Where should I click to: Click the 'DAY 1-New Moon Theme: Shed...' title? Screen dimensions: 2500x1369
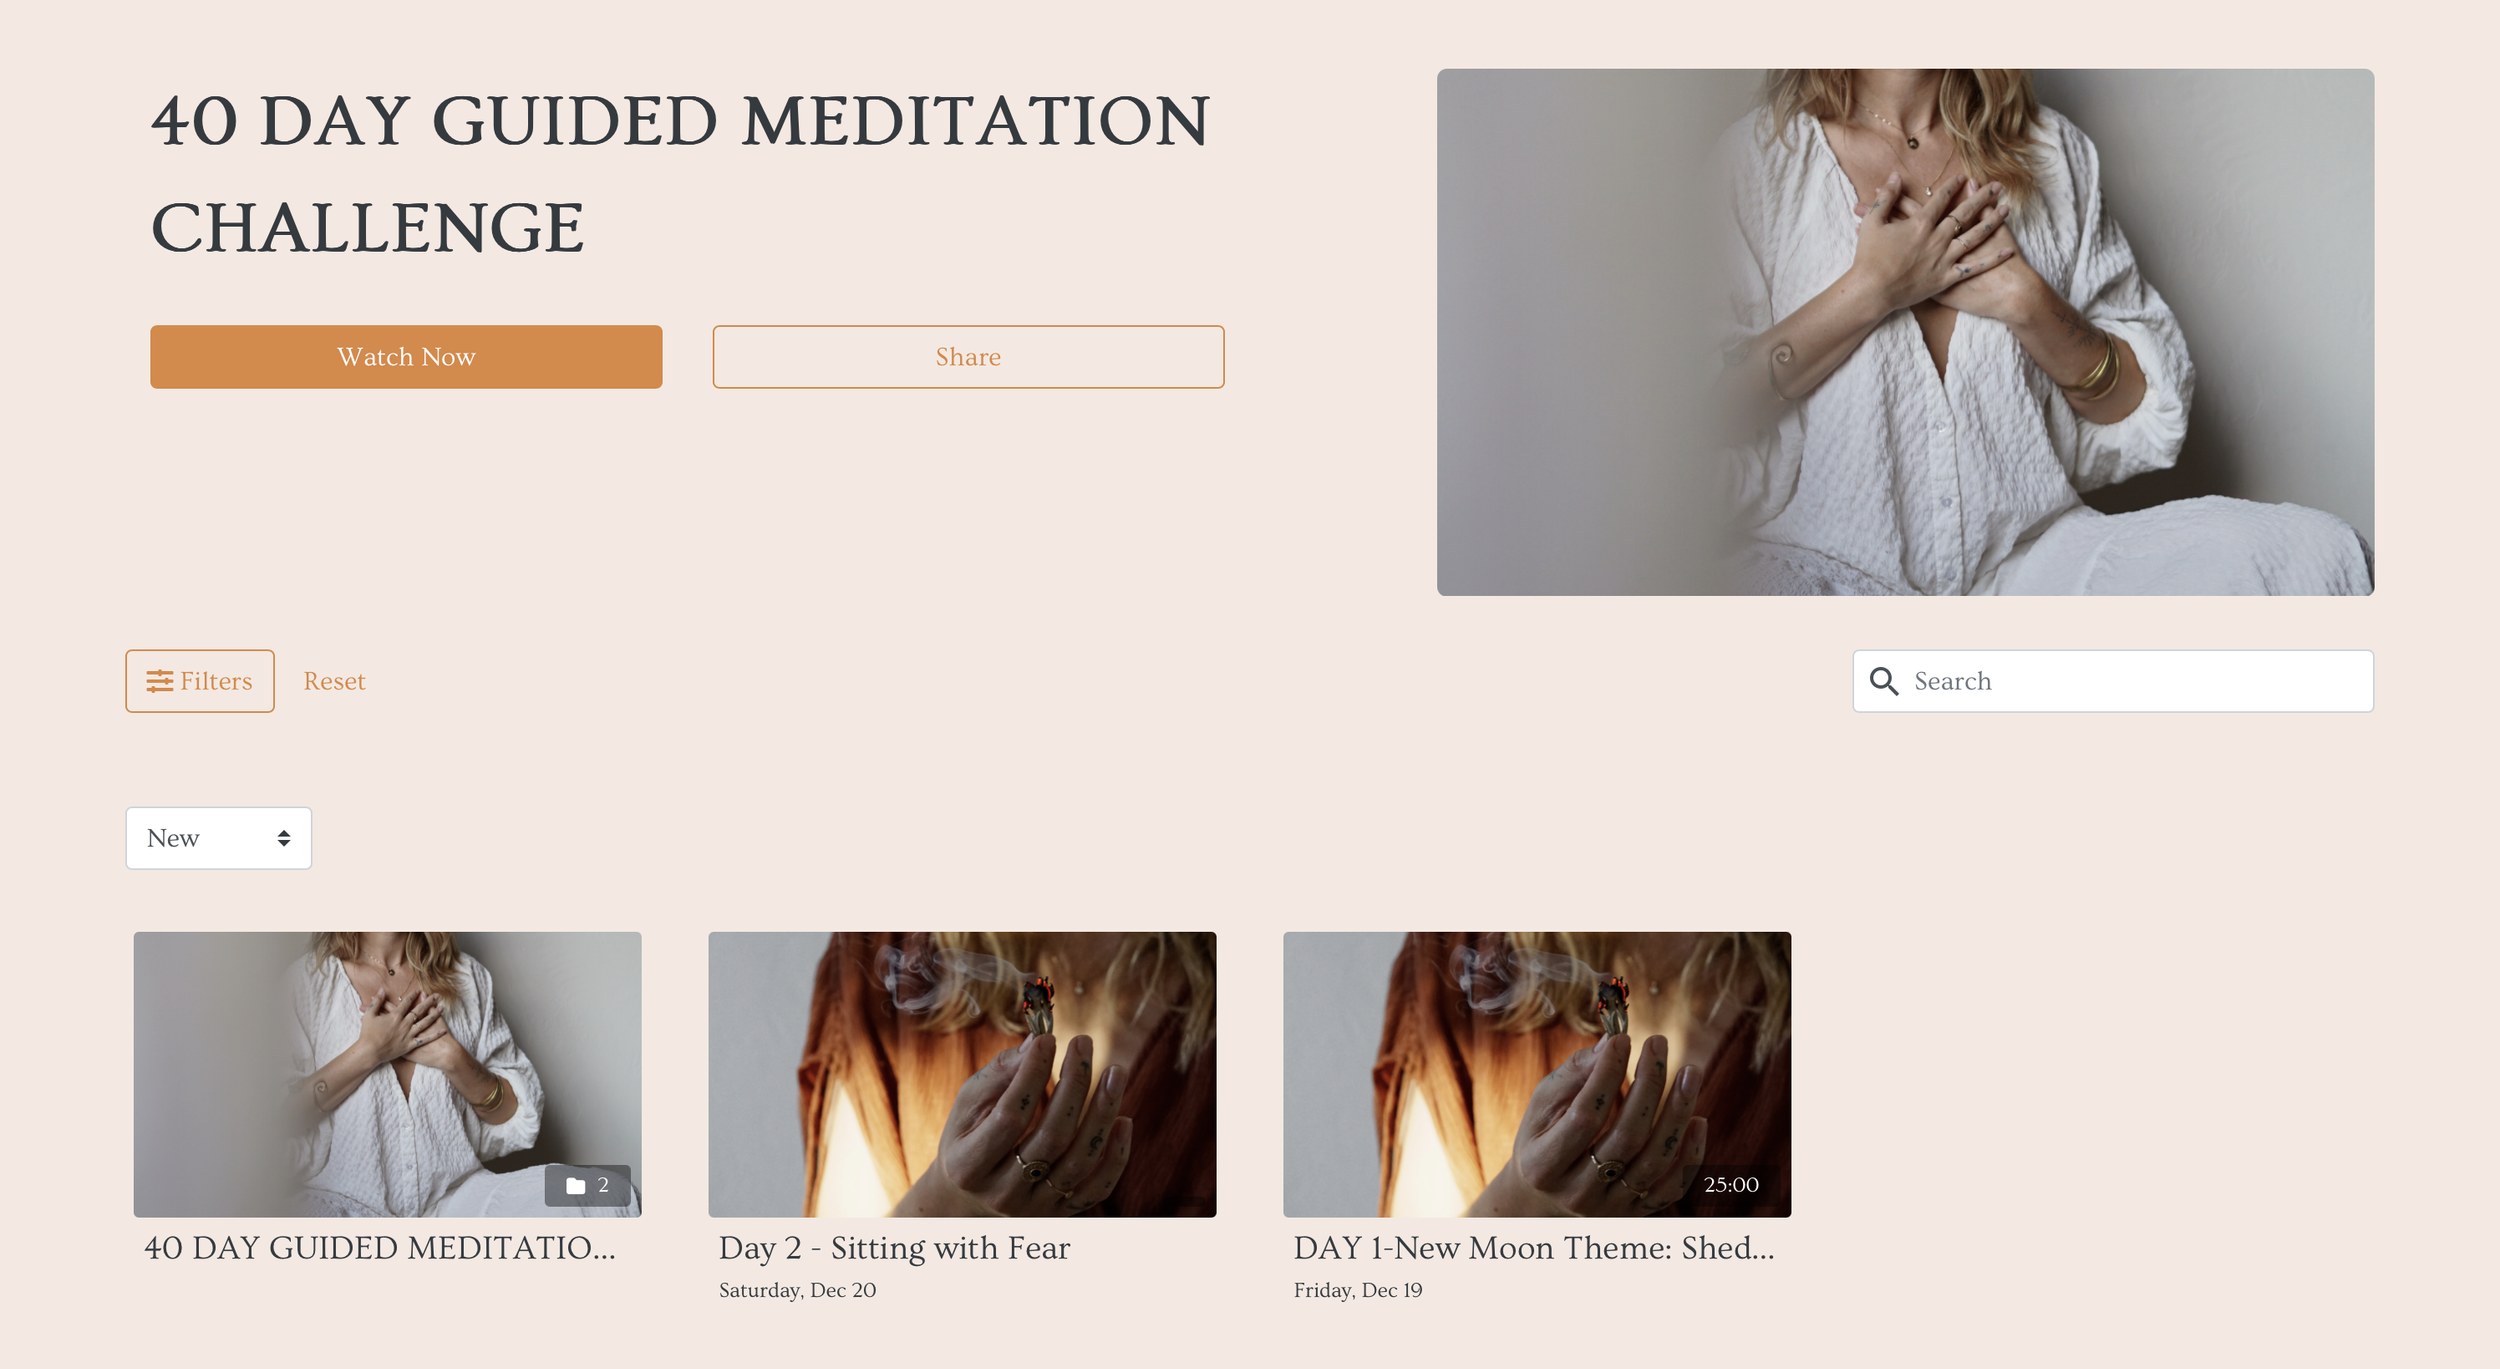click(x=1534, y=1248)
